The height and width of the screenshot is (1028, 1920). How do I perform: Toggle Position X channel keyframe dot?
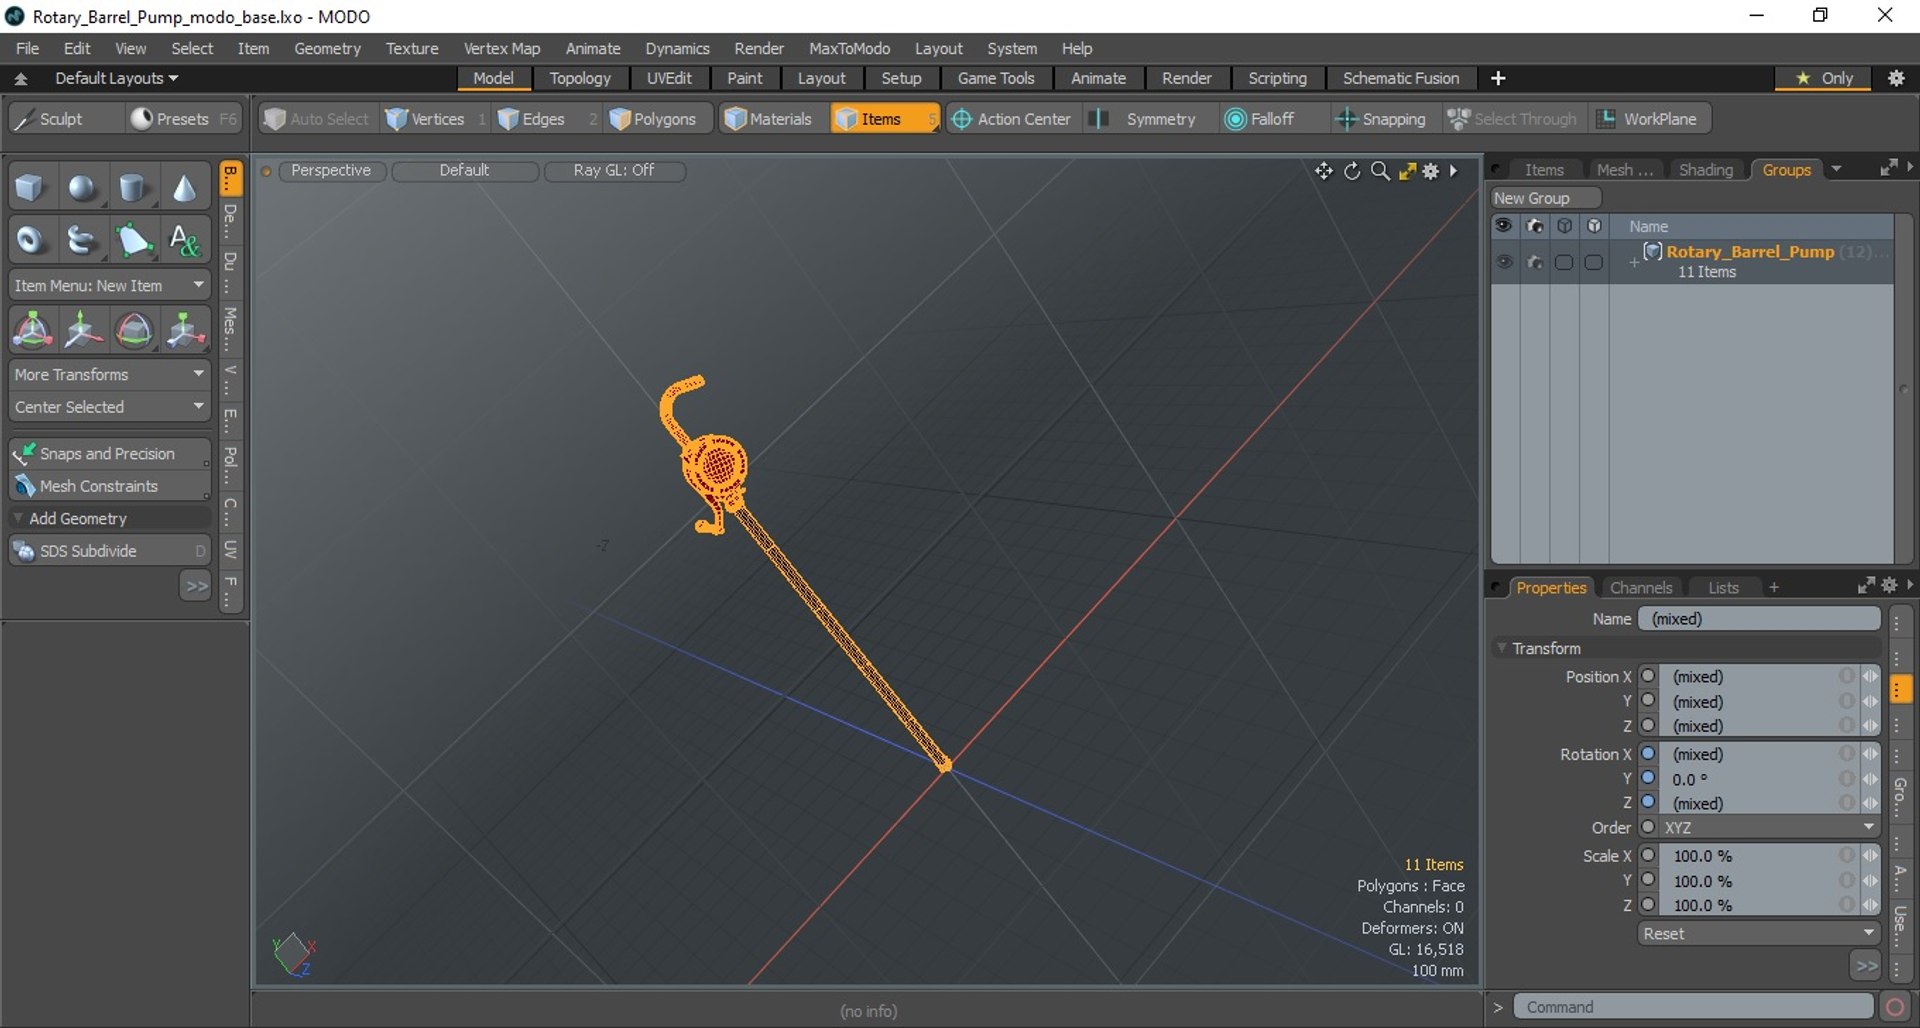click(x=1648, y=676)
